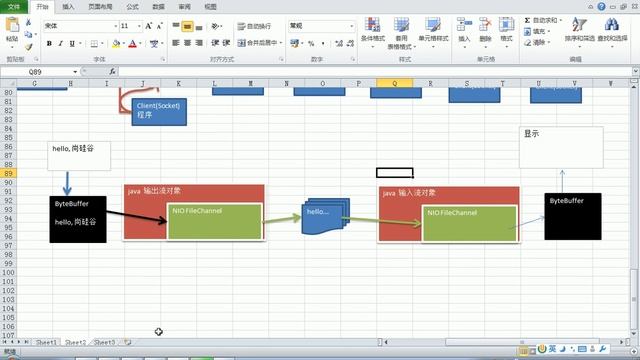
Task: Switch to Sheet1 tab
Action: click(46, 342)
